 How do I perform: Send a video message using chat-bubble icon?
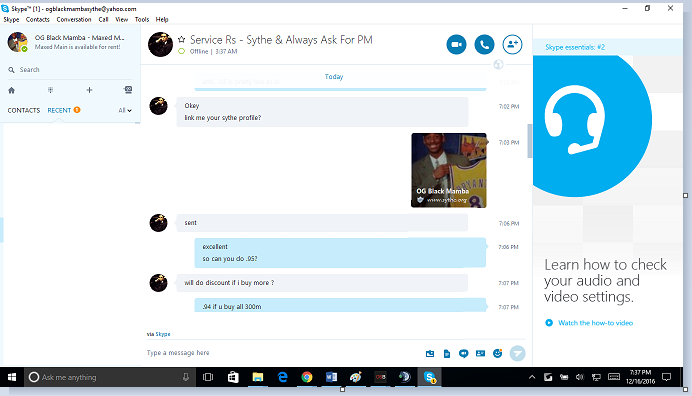(463, 354)
